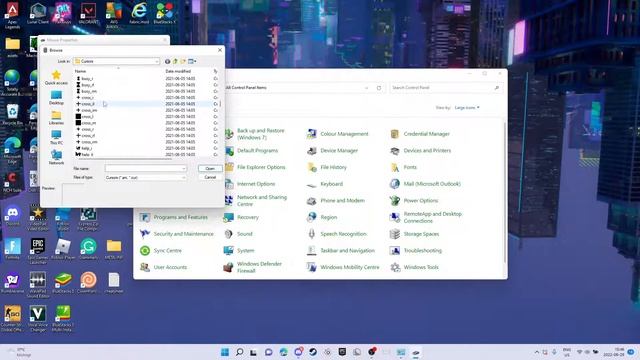Expand Control Panel address bar history dropdown
The width and height of the screenshot is (640, 360).
click(367, 88)
